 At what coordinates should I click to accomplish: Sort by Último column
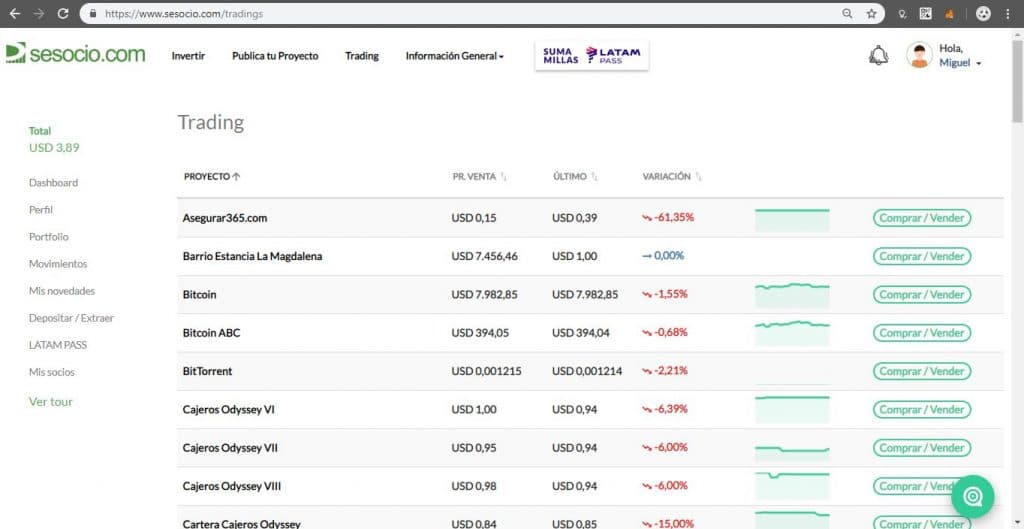pos(575,176)
